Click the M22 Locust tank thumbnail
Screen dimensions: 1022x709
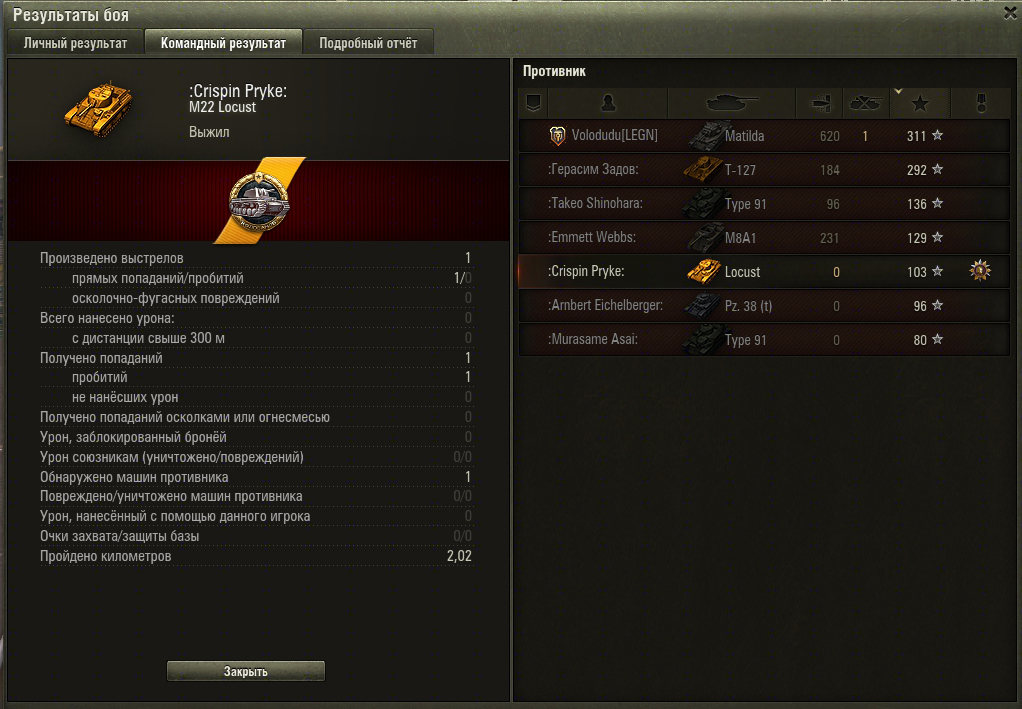[x=98, y=109]
